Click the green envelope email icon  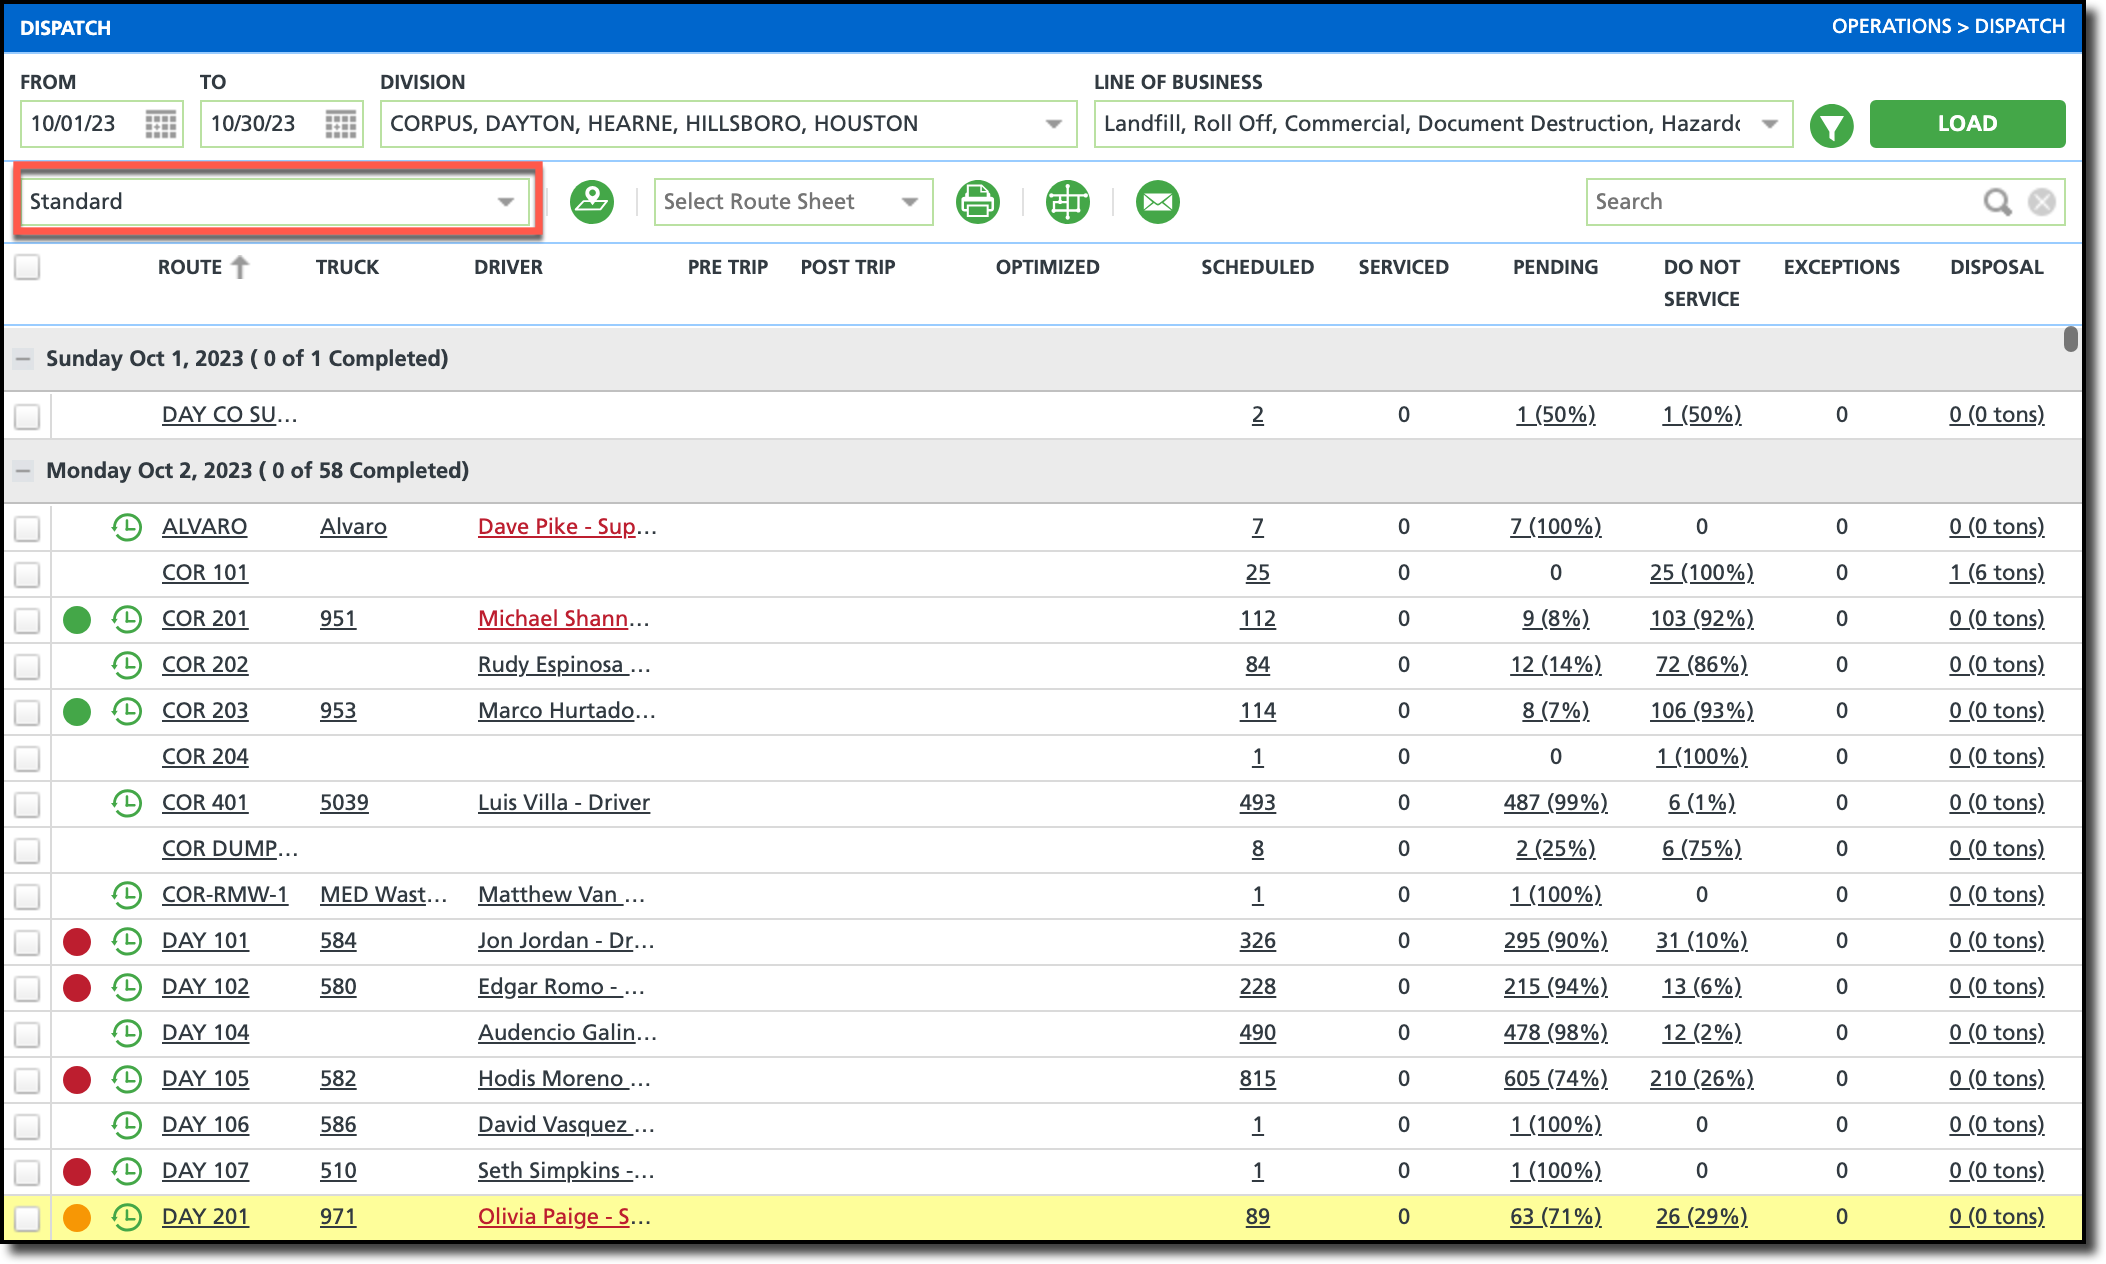pos(1157,202)
